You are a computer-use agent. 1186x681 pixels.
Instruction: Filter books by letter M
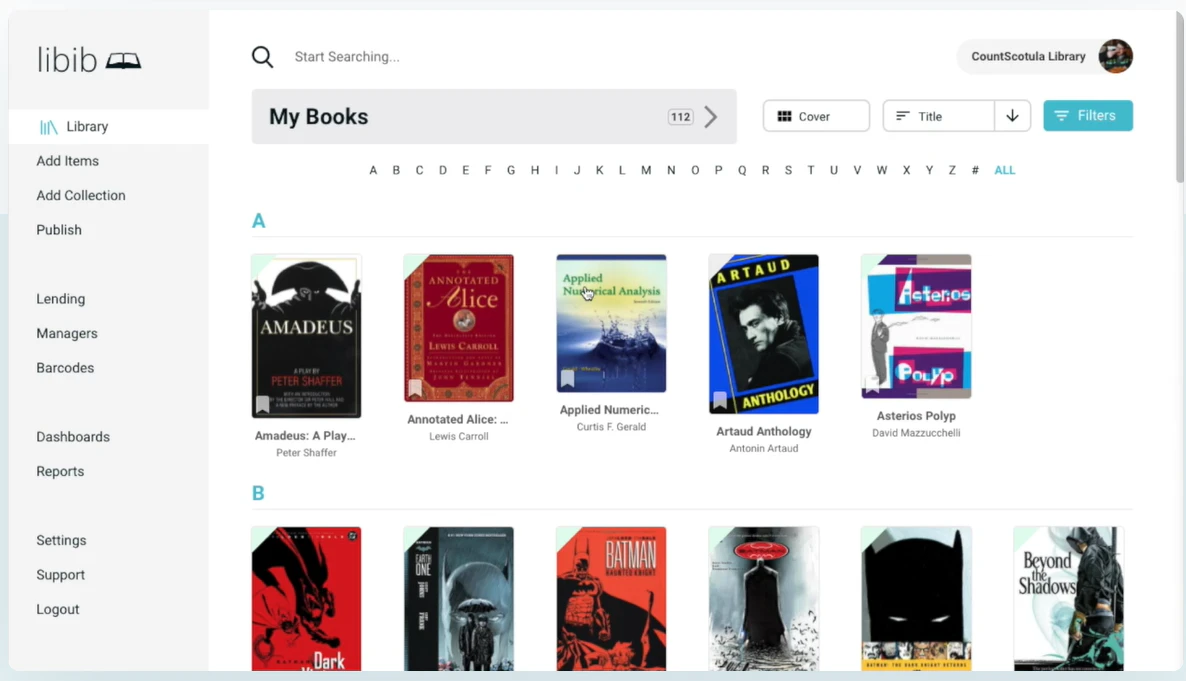click(646, 170)
